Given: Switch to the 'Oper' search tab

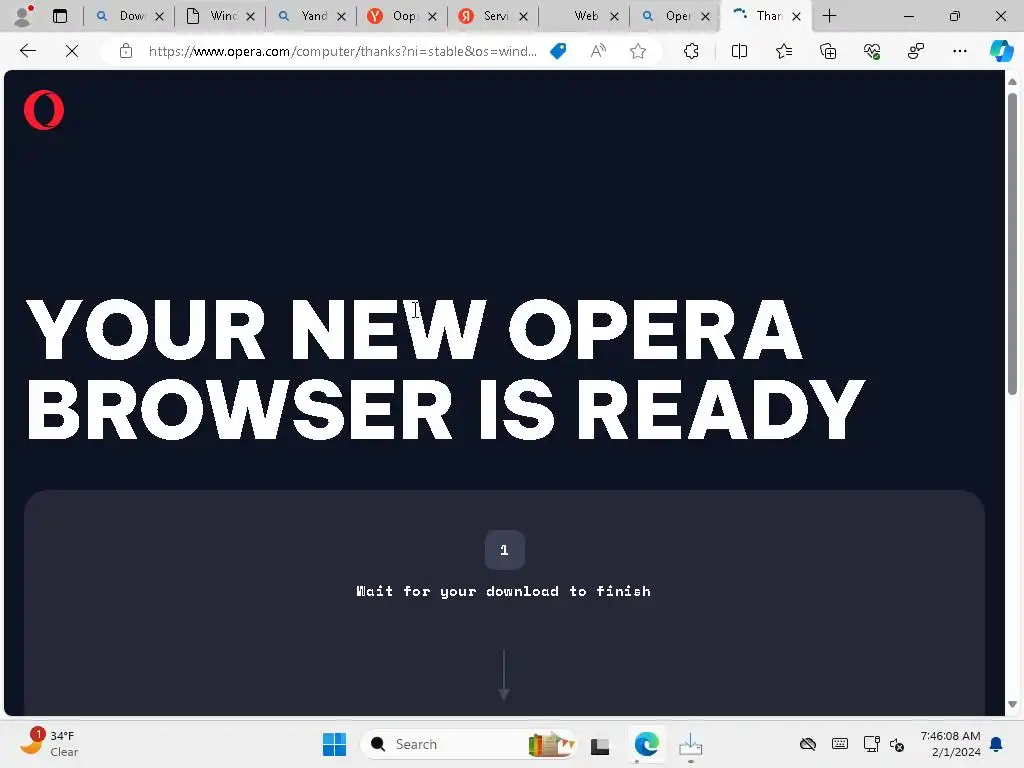Looking at the screenshot, I should [675, 16].
